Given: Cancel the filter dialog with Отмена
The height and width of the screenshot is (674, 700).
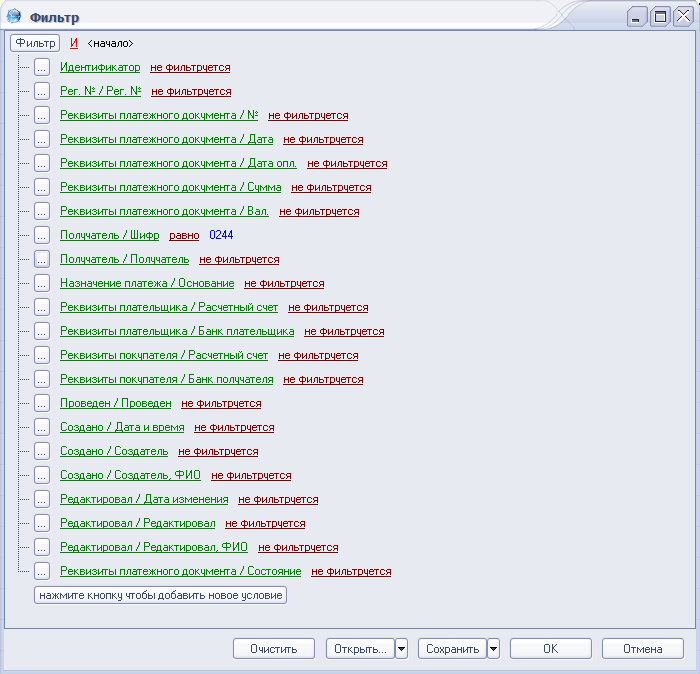Looking at the screenshot, I should pos(642,649).
